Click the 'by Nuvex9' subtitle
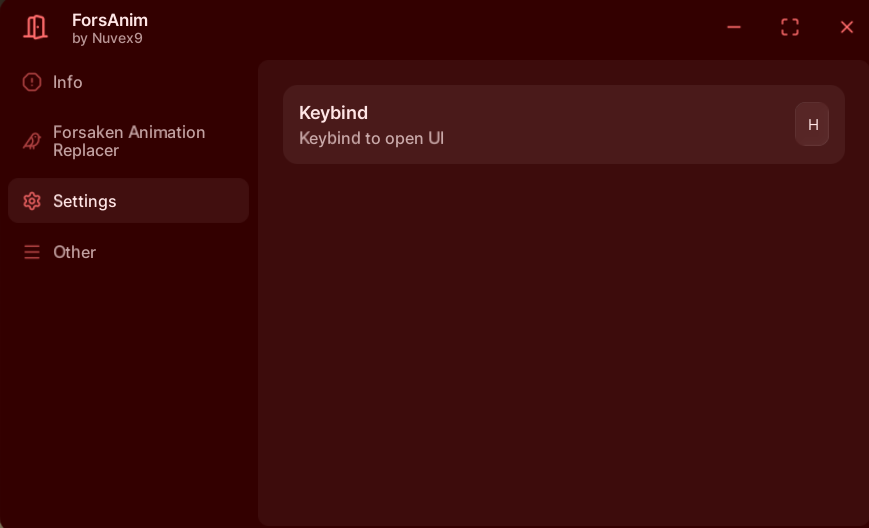The width and height of the screenshot is (869, 528). tap(107, 38)
